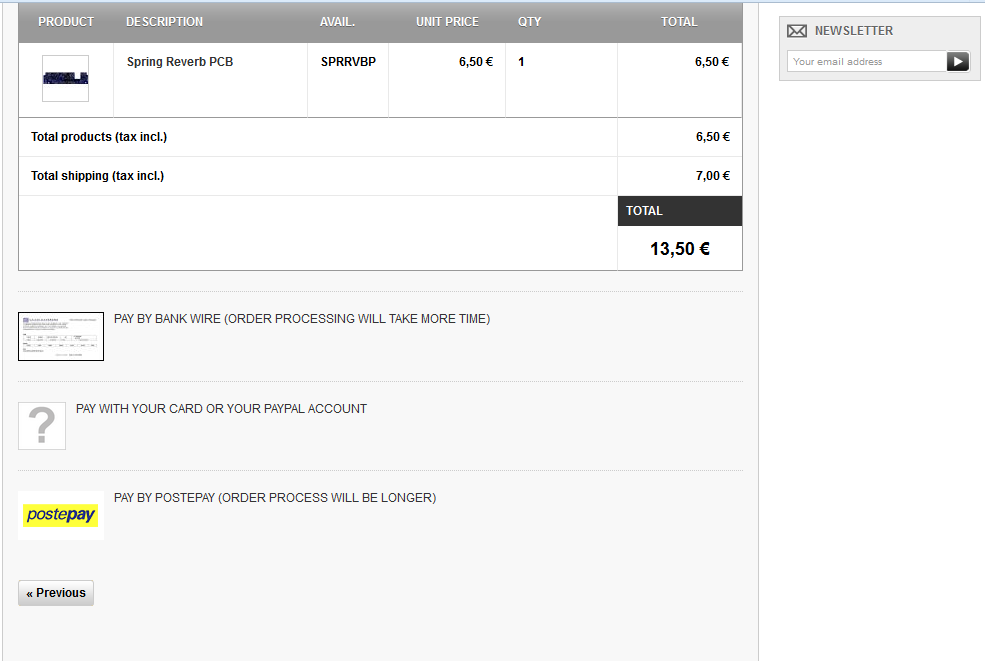Screen dimensions: 985x661
Task: Open the Spring Reverb PCB description link
Action: click(x=180, y=62)
